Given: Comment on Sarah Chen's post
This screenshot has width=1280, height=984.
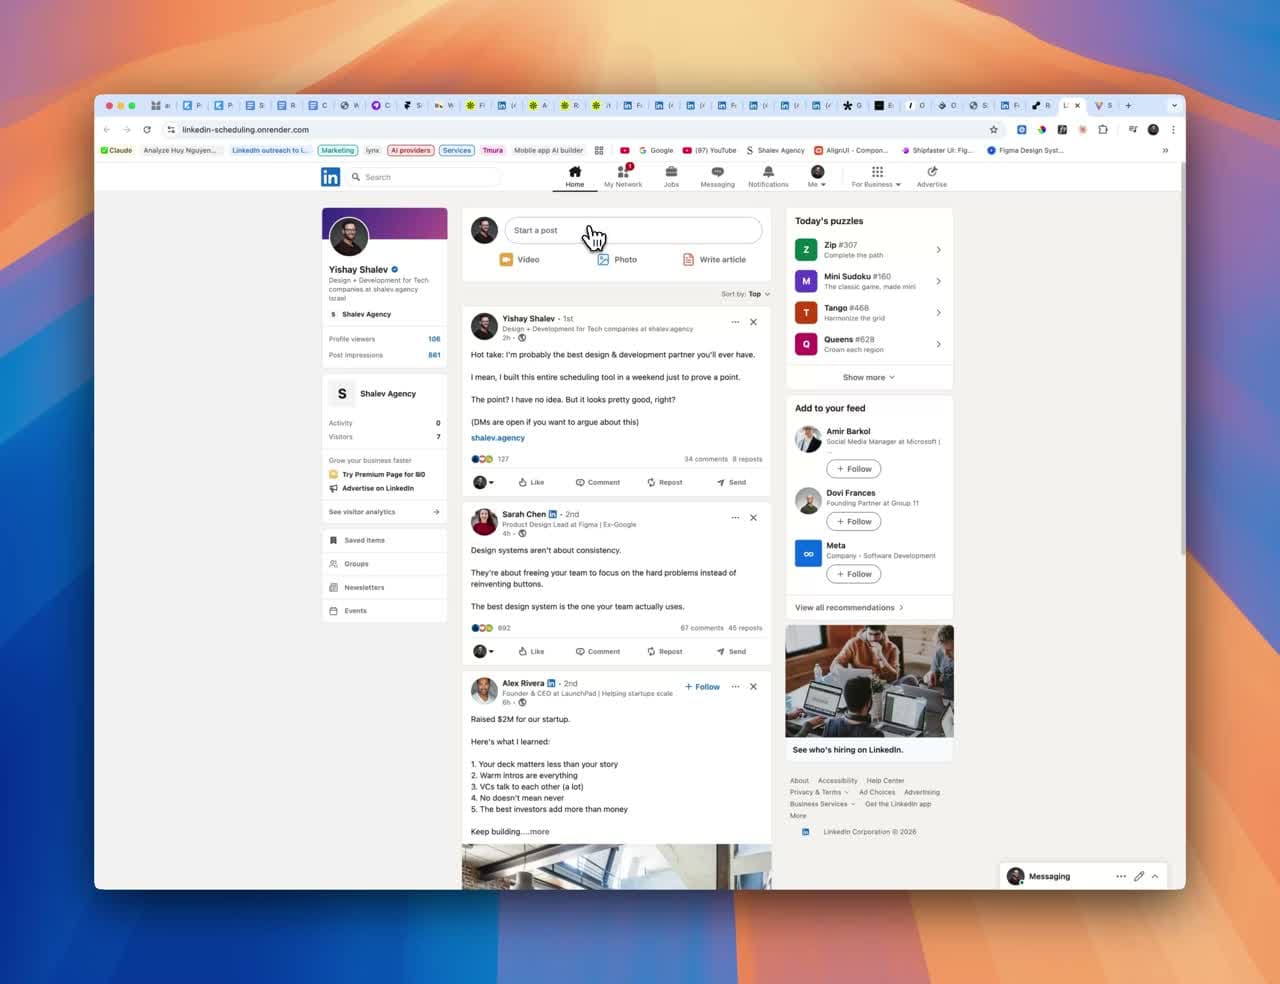Looking at the screenshot, I should [598, 651].
